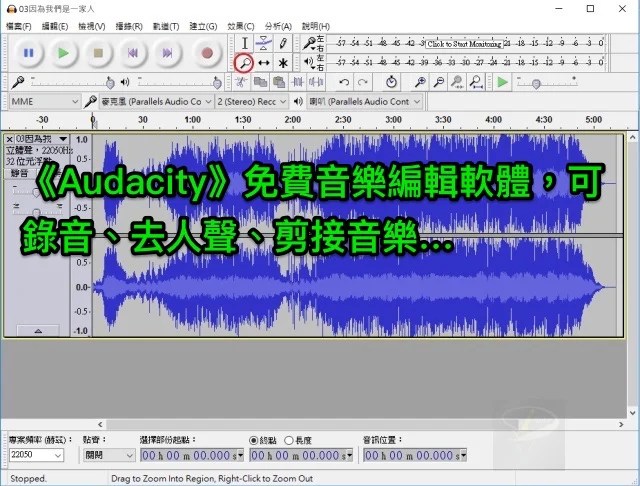Image resolution: width=640 pixels, height=486 pixels.
Task: Open the 軌道(T) menu
Action: tap(166, 27)
